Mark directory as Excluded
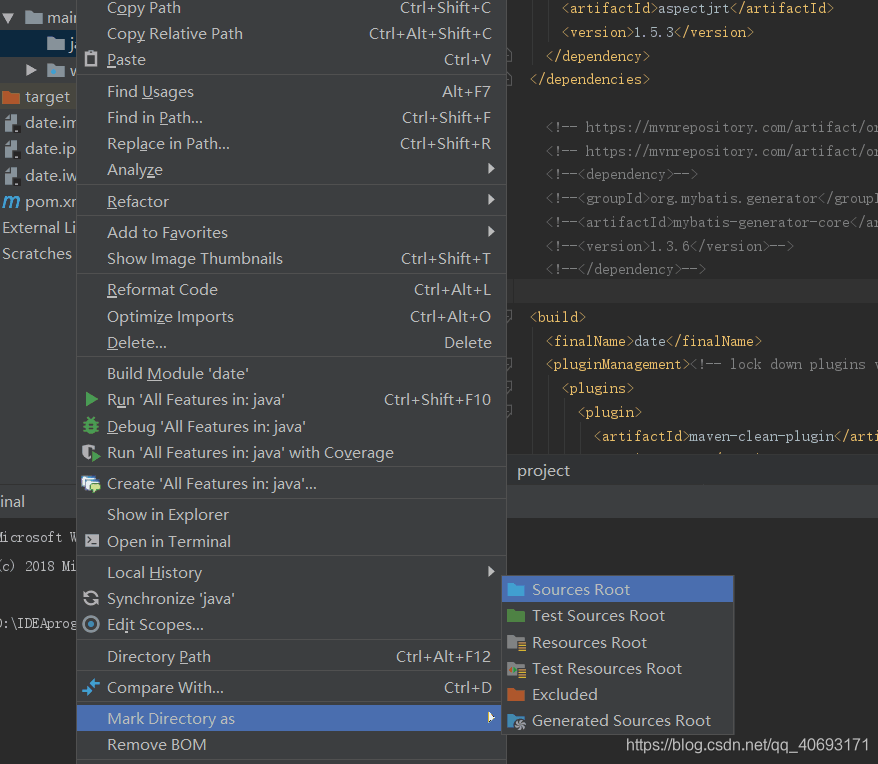Image resolution: width=878 pixels, height=764 pixels. click(618, 695)
